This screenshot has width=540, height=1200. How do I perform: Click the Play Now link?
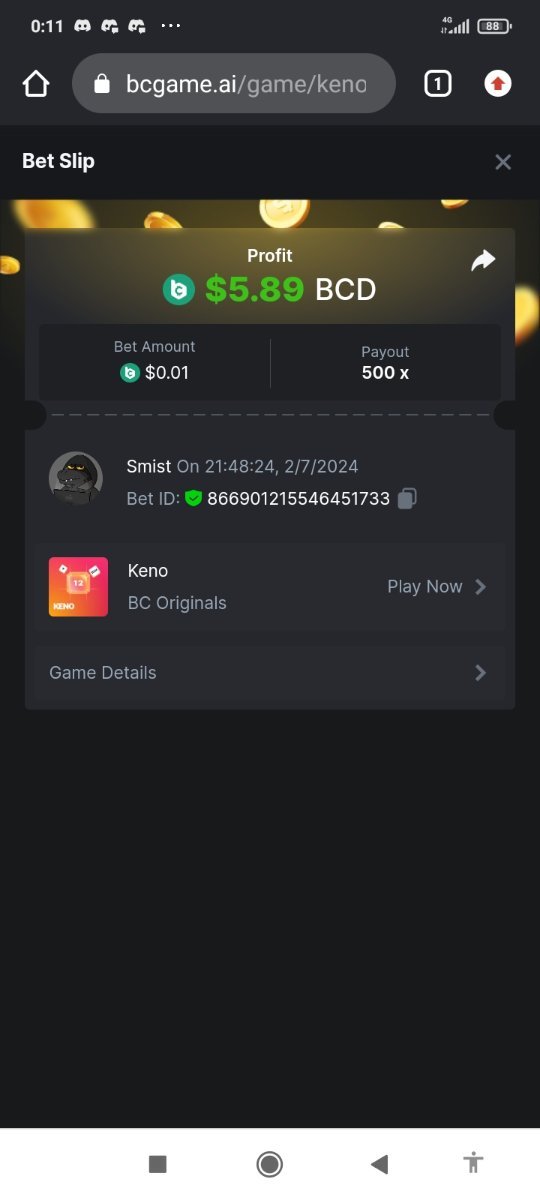coord(425,587)
